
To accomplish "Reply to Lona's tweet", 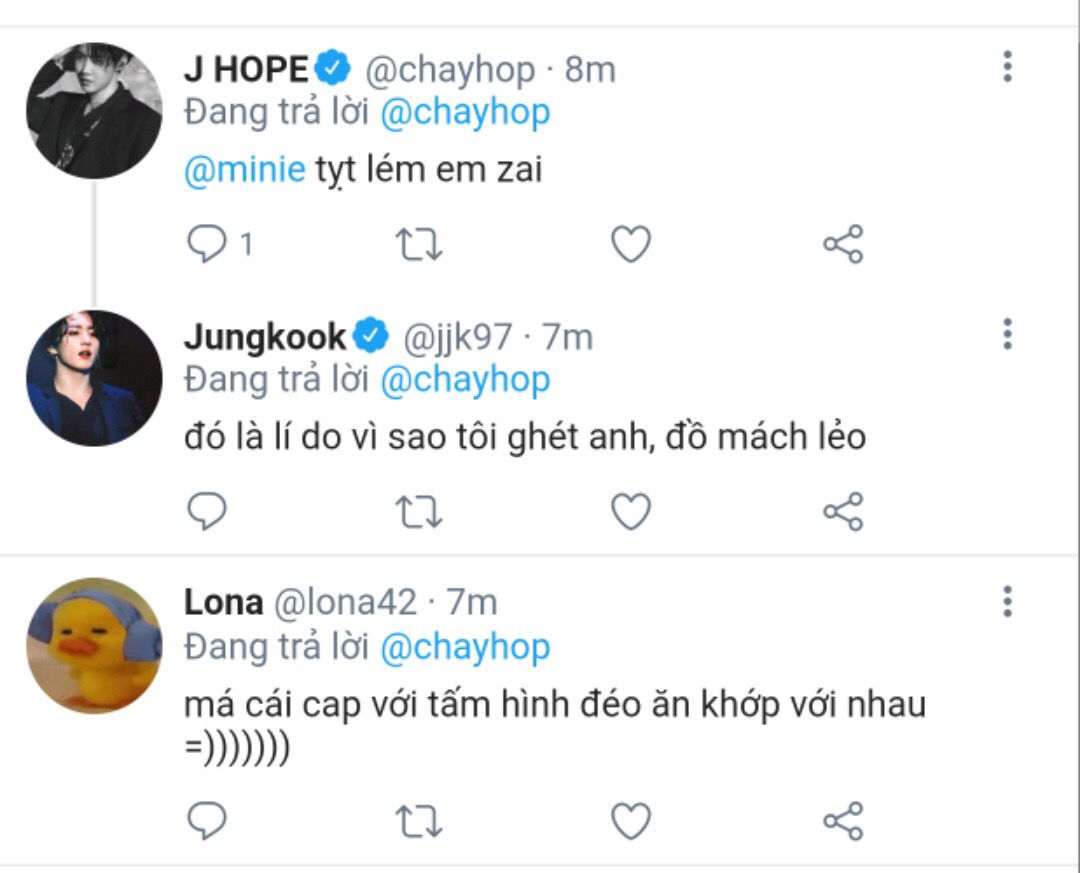I will pyautogui.click(x=207, y=821).
